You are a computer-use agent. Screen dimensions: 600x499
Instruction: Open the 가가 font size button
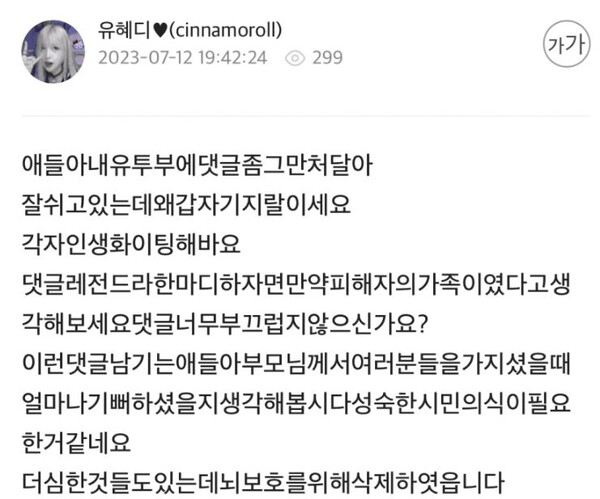[x=567, y=44]
